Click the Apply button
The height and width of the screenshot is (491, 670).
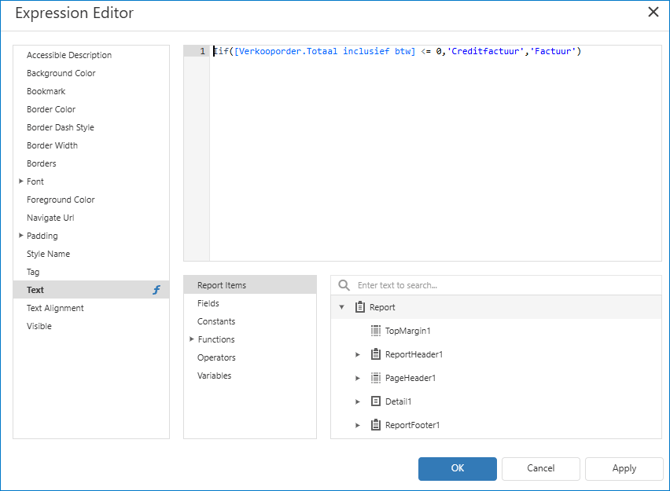pos(624,468)
